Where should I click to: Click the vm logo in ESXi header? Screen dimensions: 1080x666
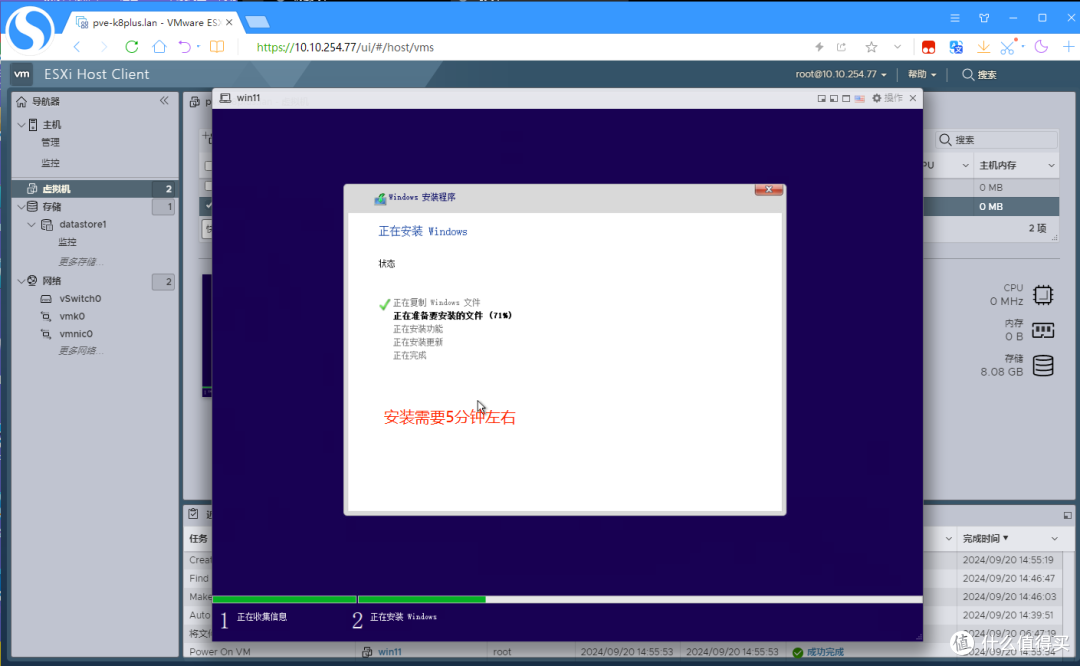(22, 74)
